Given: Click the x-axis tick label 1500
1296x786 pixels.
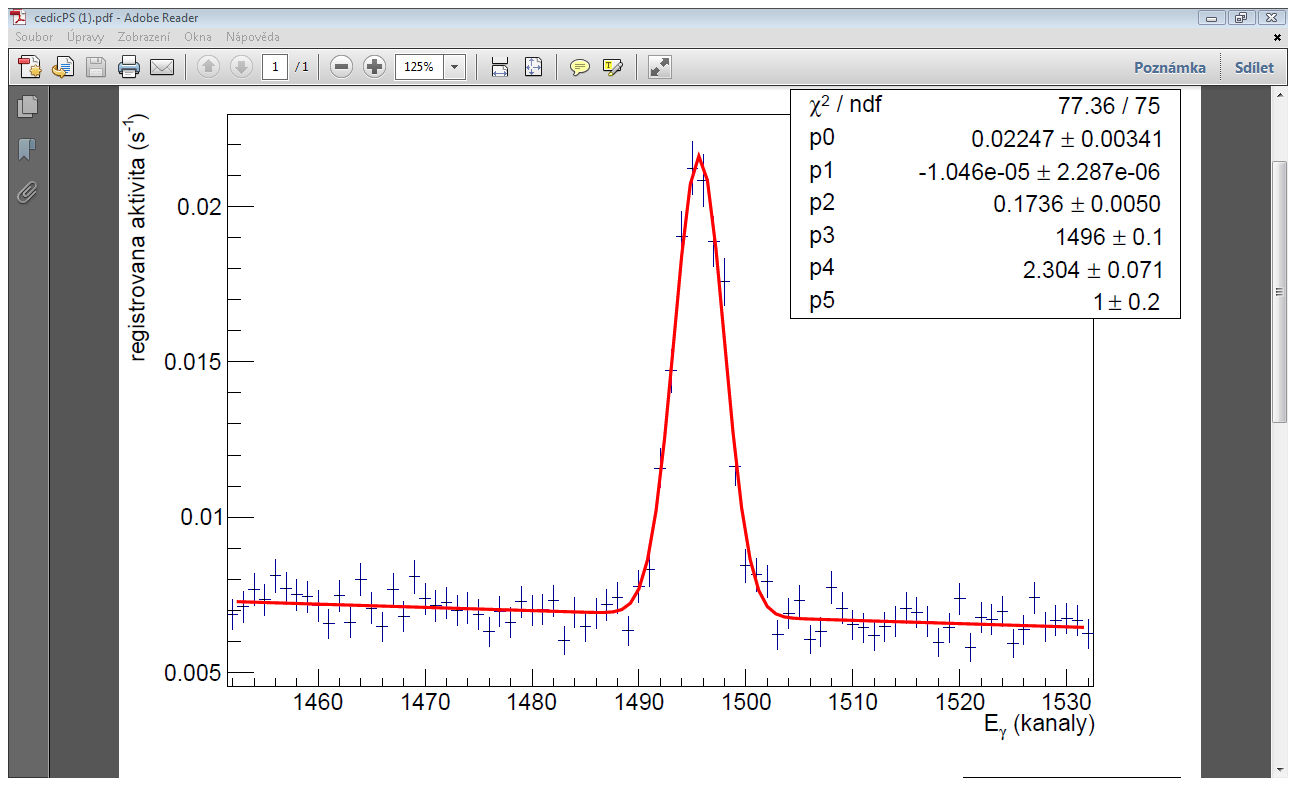Looking at the screenshot, I should pyautogui.click(x=744, y=701).
